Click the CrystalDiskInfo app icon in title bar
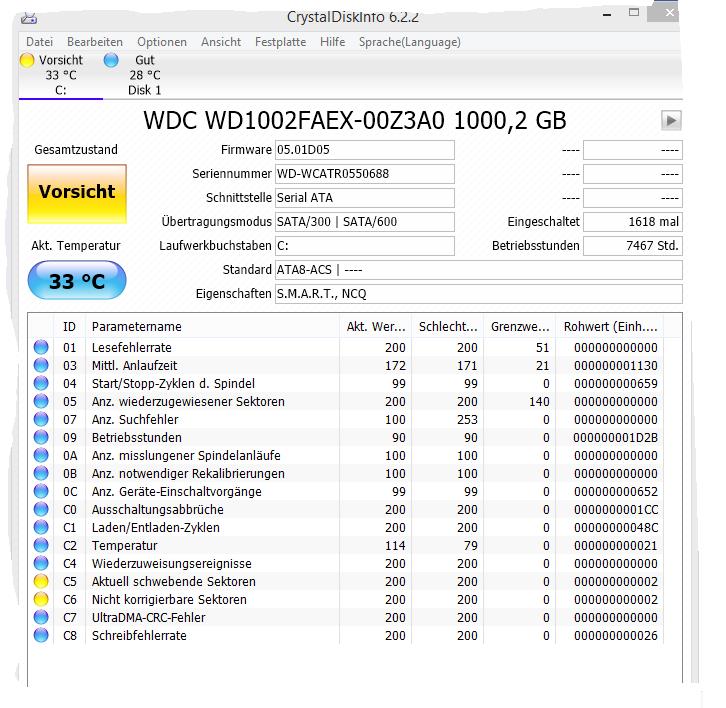The width and height of the screenshot is (726, 708). click(29, 19)
